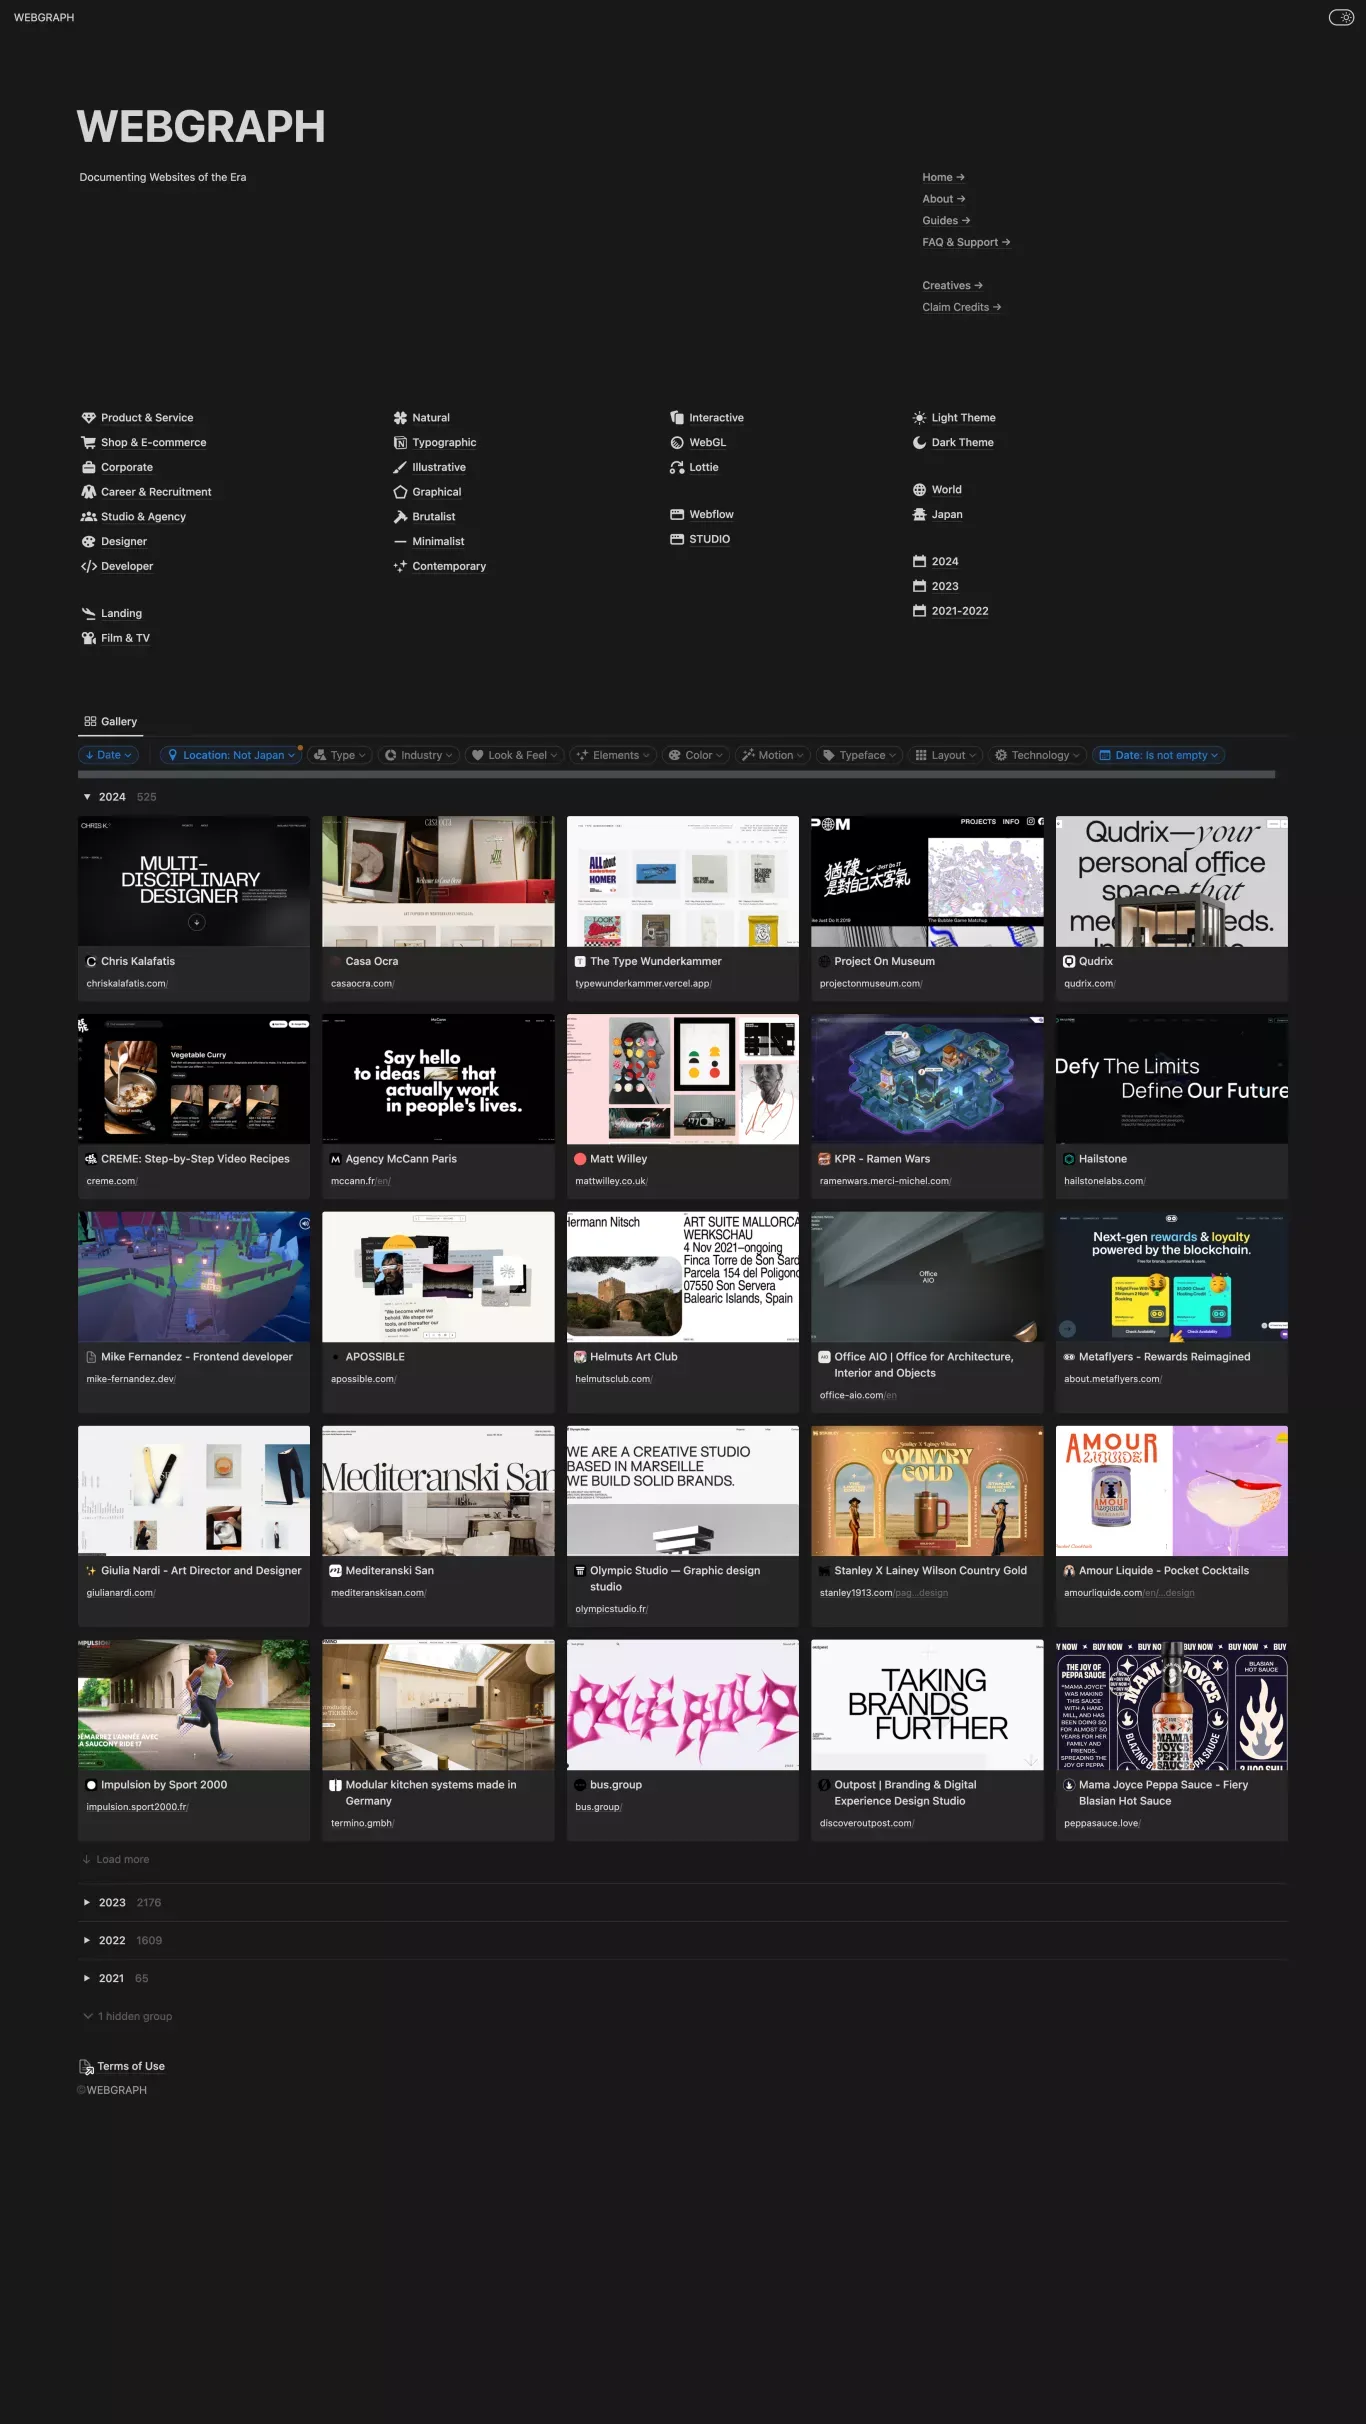The image size is (1366, 2424).
Task: Open the Industry filter dropdown
Action: (x=419, y=755)
